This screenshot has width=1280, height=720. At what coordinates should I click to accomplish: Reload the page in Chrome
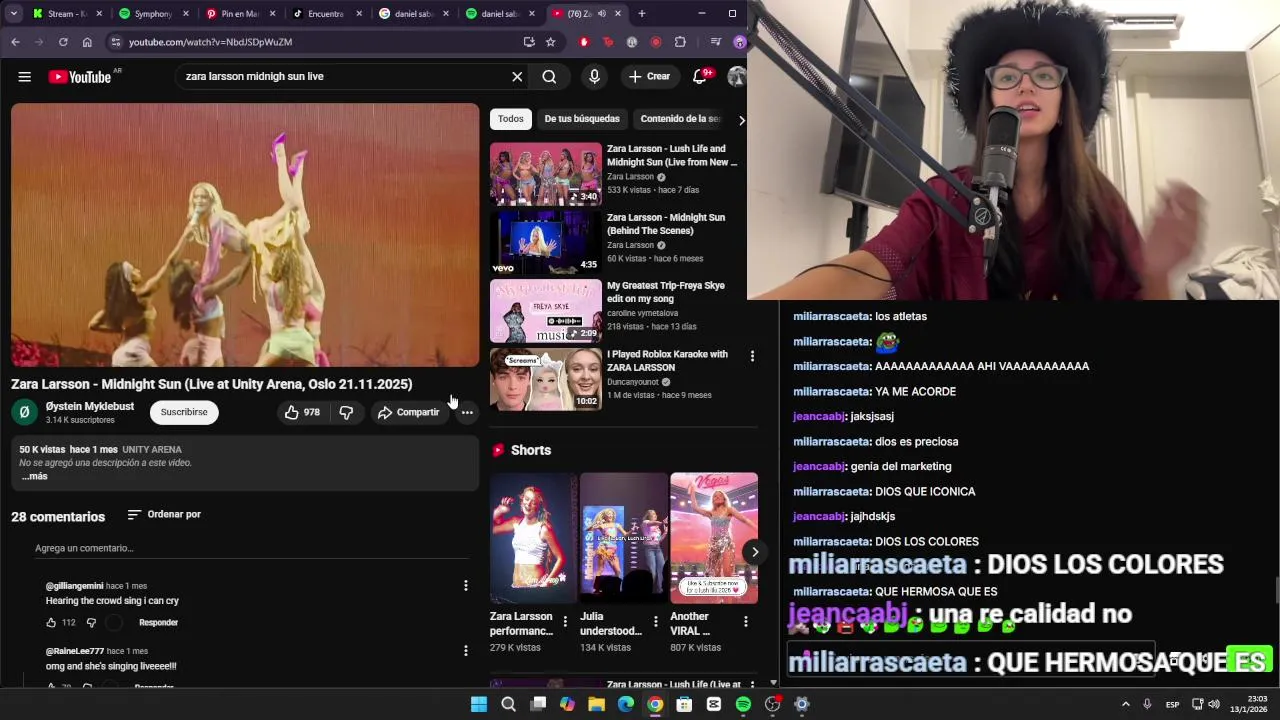[63, 42]
